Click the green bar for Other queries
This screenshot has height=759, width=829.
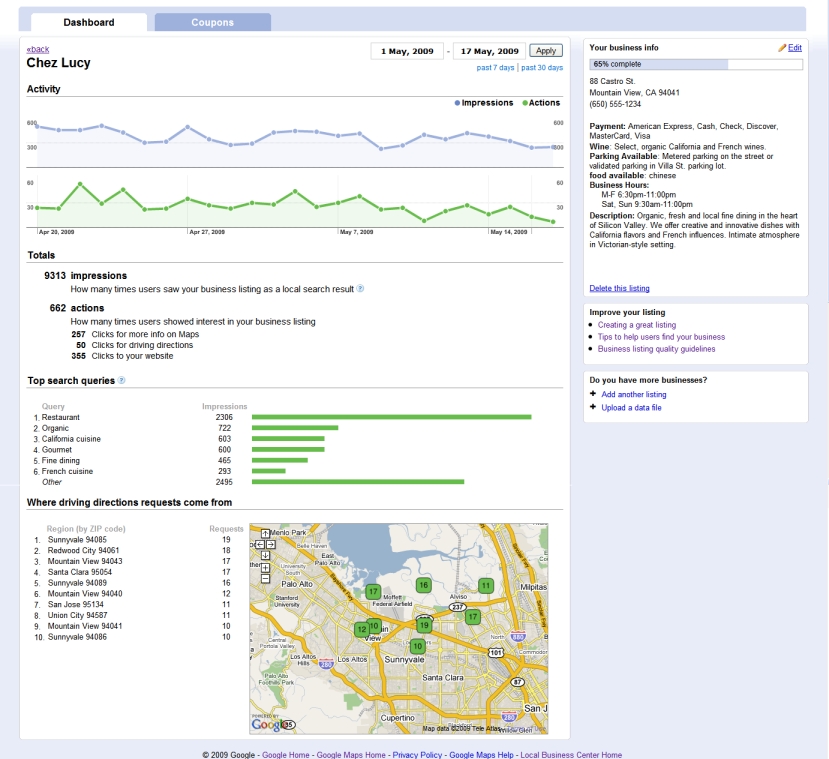pos(358,482)
